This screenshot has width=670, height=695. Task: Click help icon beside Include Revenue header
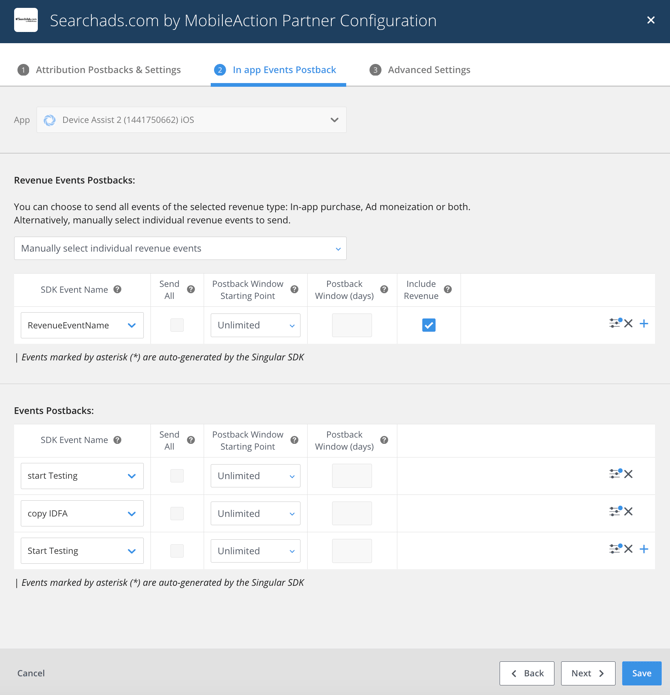coord(448,290)
